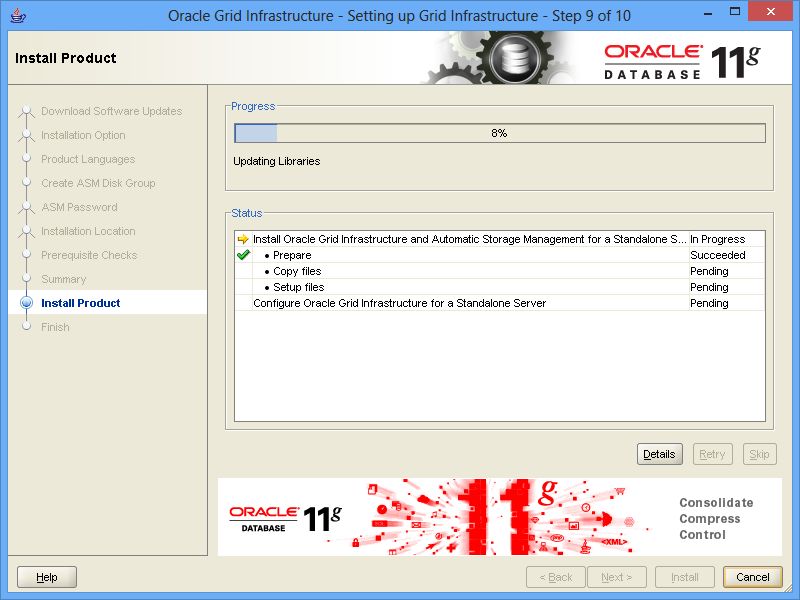800x600 pixels.
Task: Select the Copy files status row
Action: click(x=499, y=271)
